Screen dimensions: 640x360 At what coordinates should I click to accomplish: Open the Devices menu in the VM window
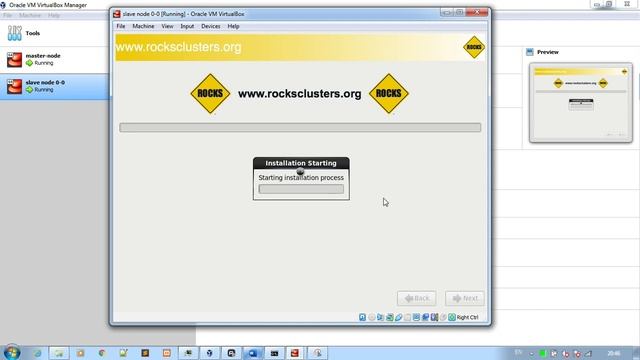211,26
